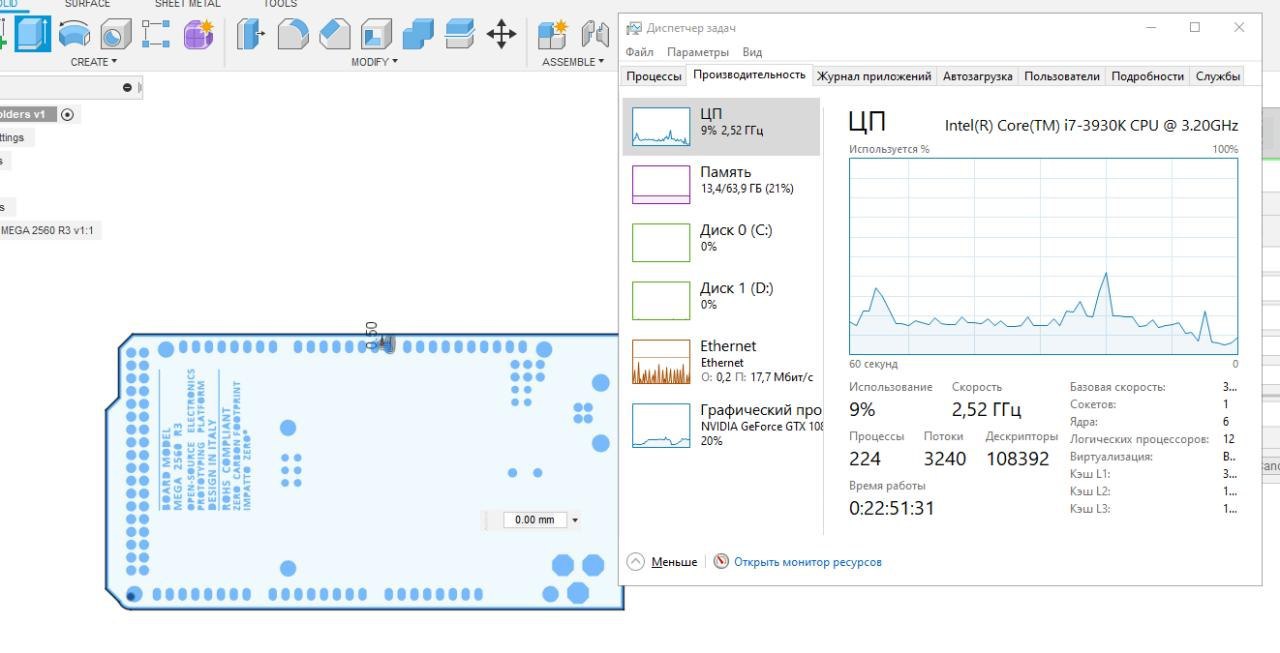Click the Меньше text button
The width and height of the screenshot is (1280, 653).
[674, 562]
